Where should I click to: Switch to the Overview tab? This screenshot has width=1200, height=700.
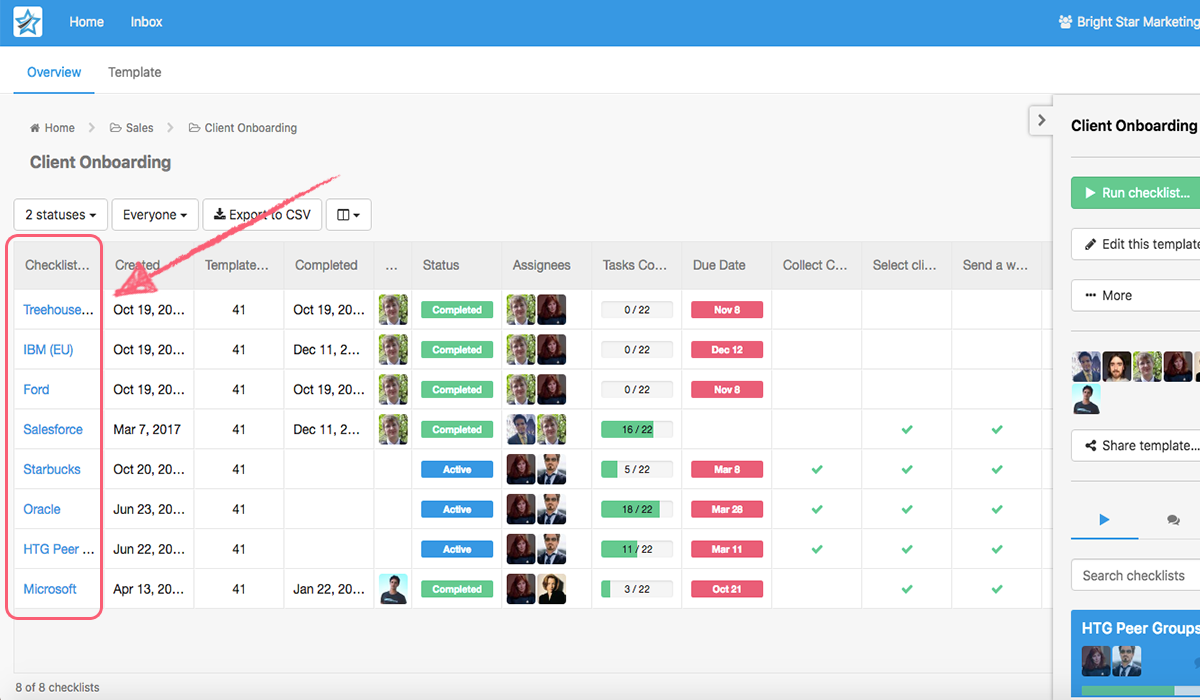(54, 72)
